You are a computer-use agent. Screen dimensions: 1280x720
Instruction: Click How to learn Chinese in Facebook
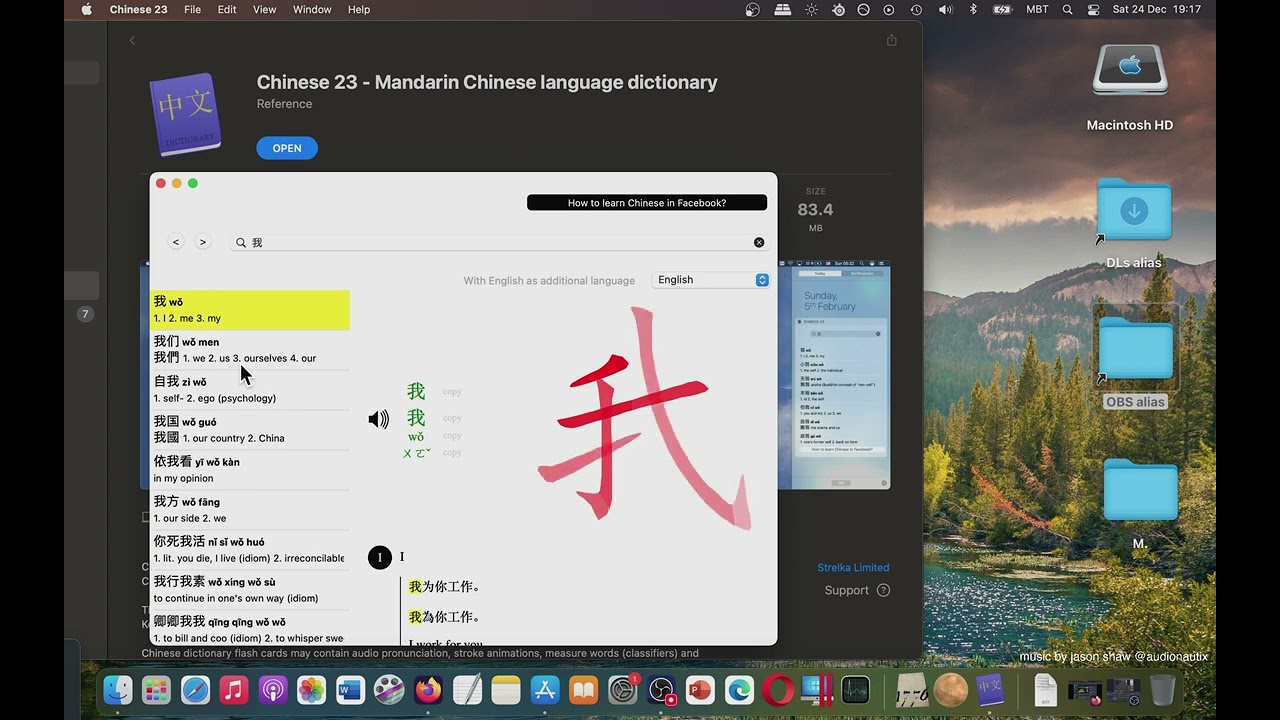[647, 203]
